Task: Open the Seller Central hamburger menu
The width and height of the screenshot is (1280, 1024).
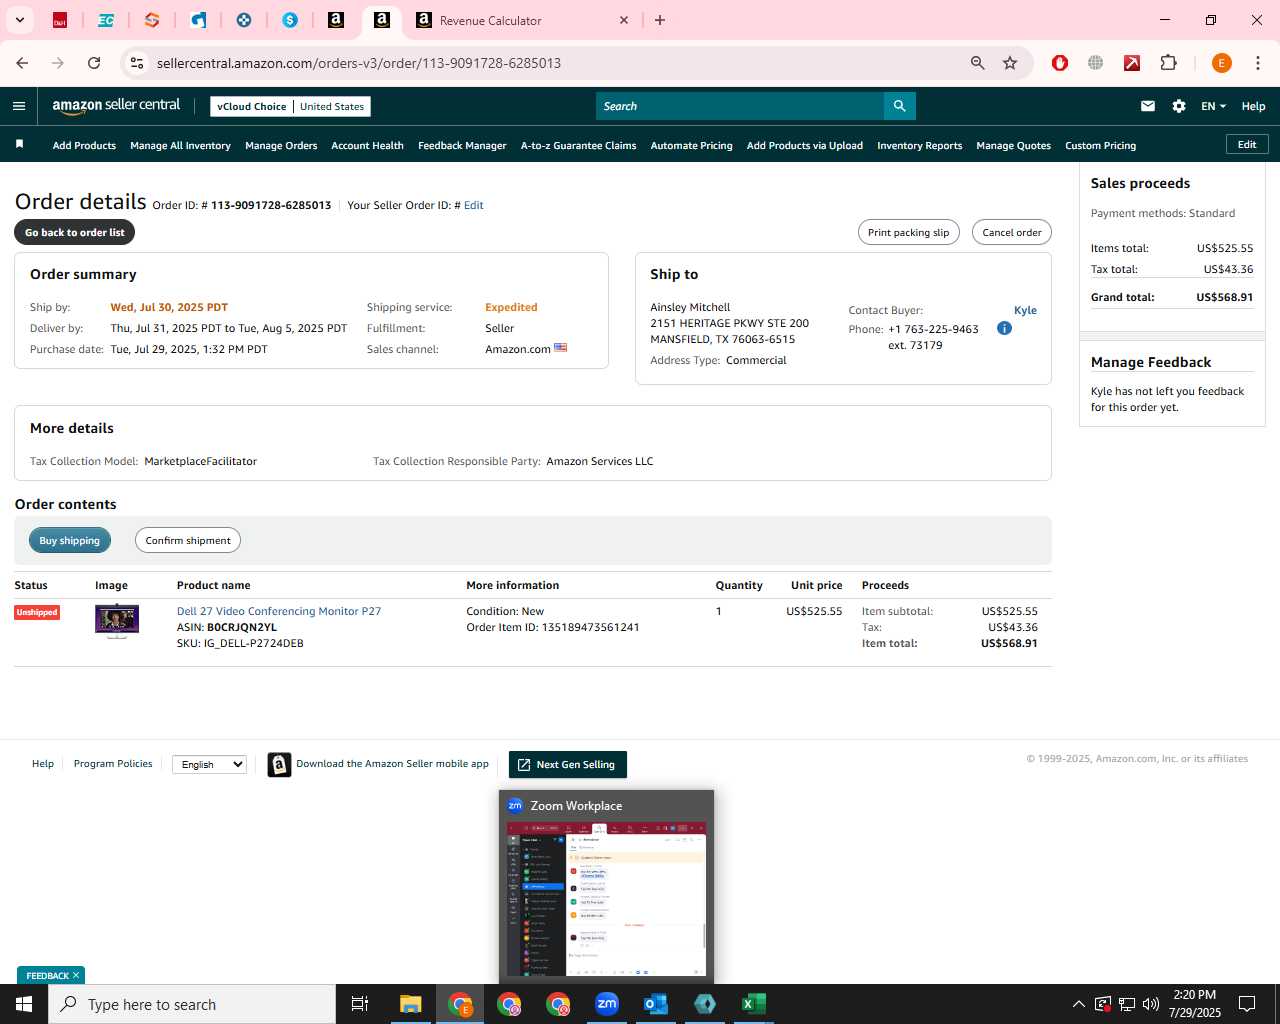Action: tap(19, 106)
